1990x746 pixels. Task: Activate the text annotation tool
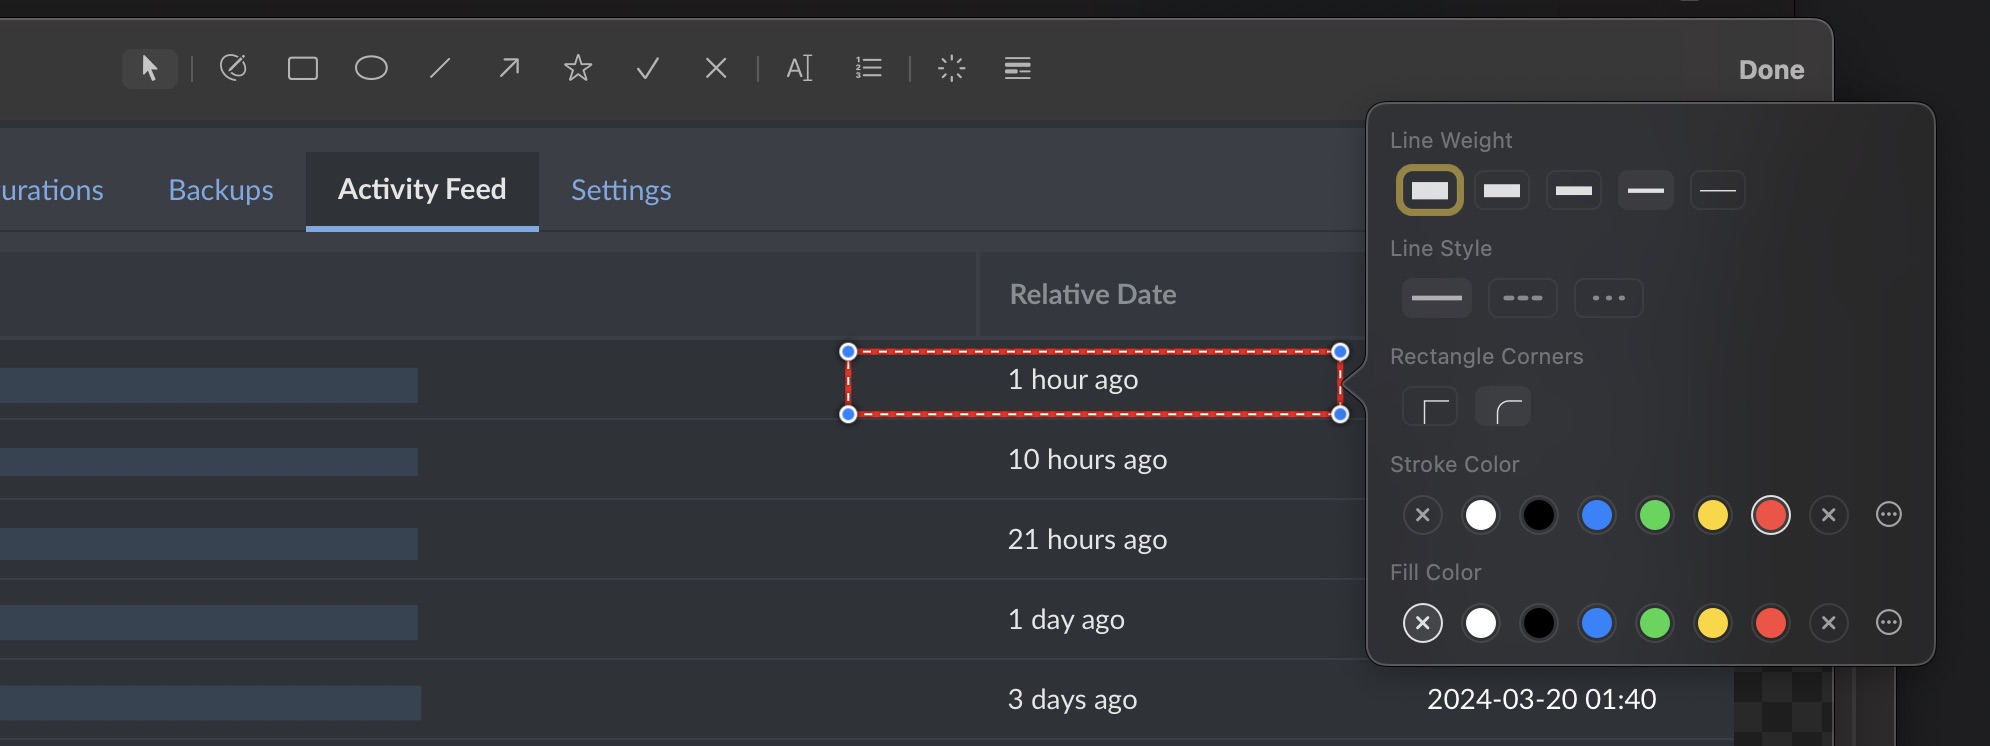pos(799,68)
